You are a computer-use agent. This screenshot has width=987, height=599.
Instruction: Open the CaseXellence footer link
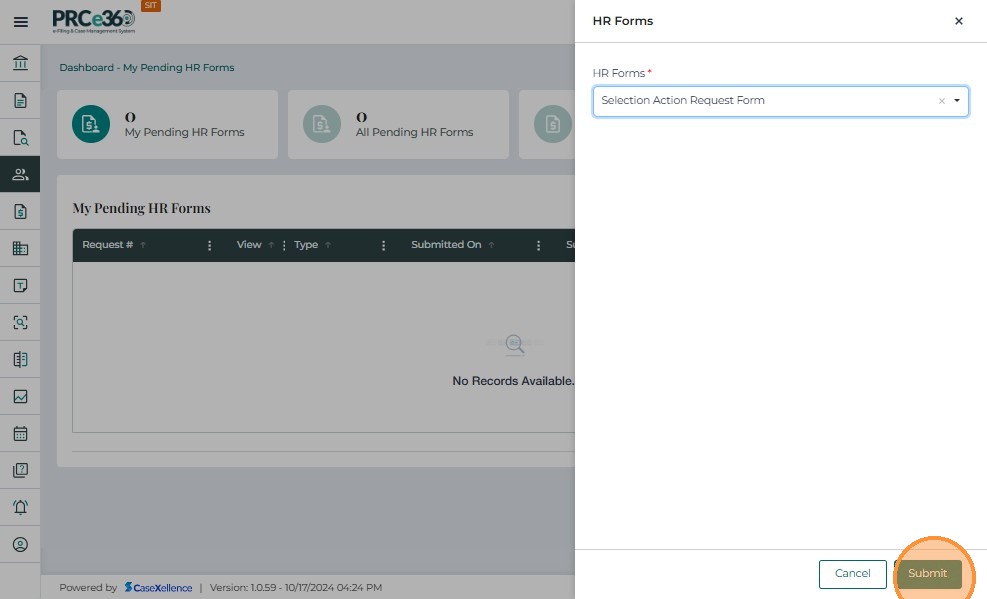pos(159,588)
